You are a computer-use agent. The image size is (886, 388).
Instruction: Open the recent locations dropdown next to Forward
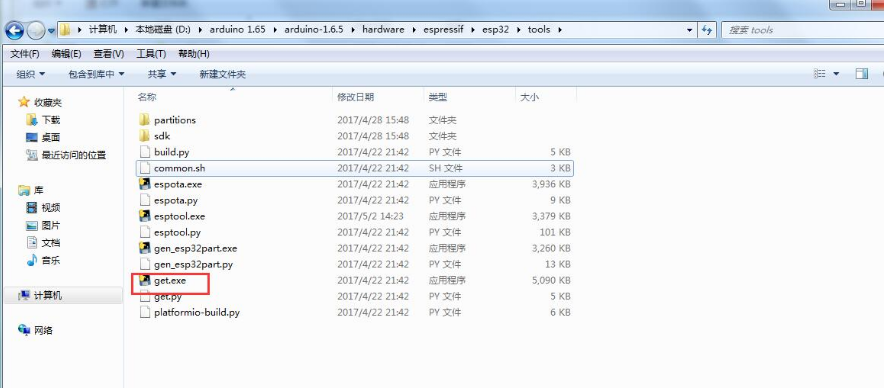tap(51, 30)
